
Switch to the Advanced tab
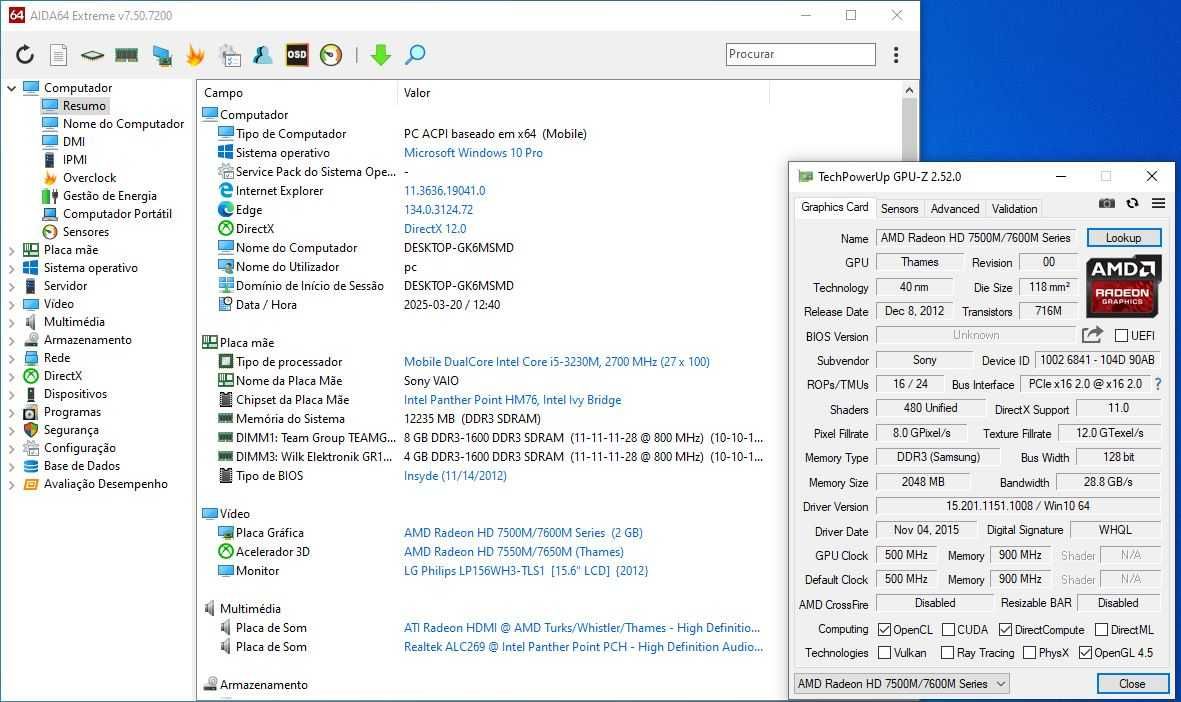tap(954, 209)
